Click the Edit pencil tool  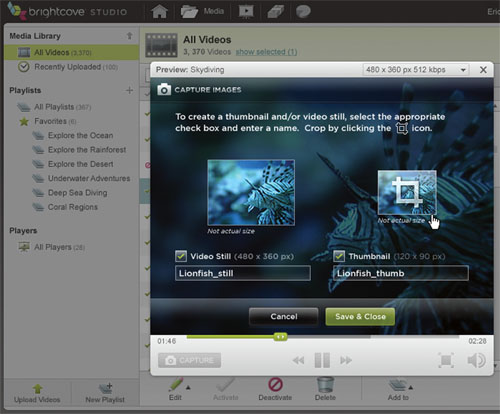(176, 389)
